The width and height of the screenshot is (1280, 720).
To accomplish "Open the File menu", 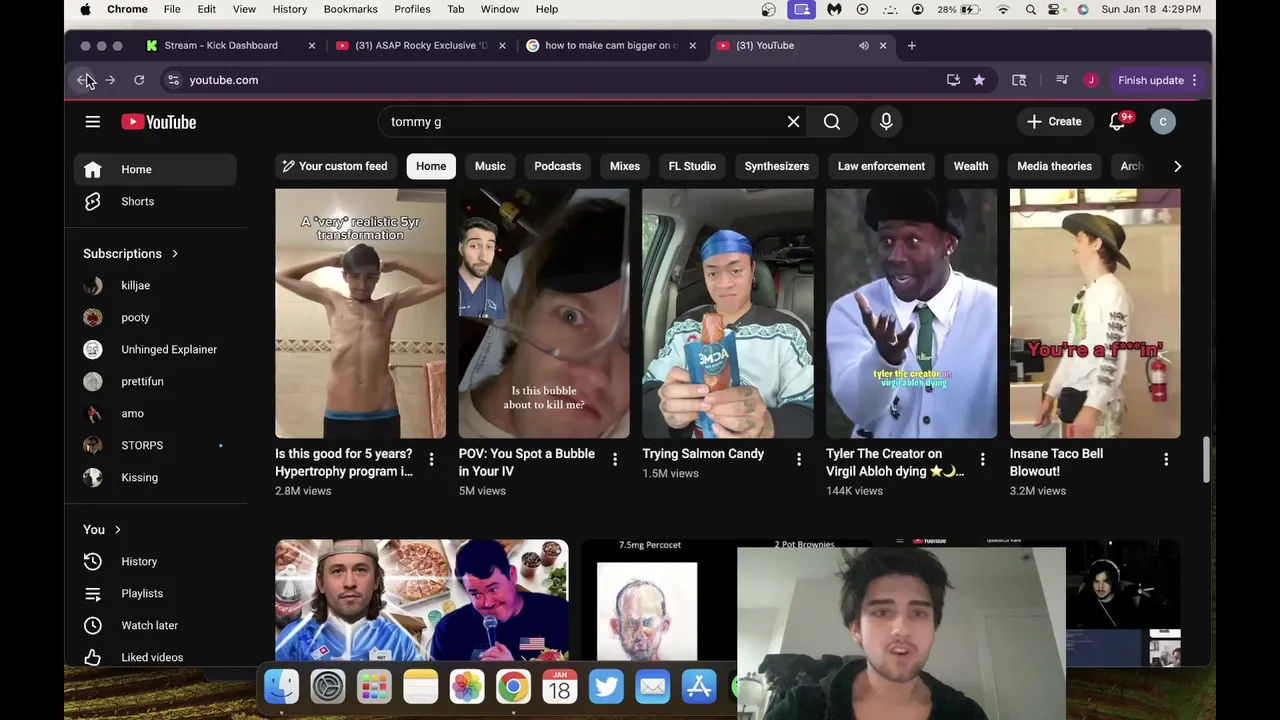I will [x=172, y=9].
